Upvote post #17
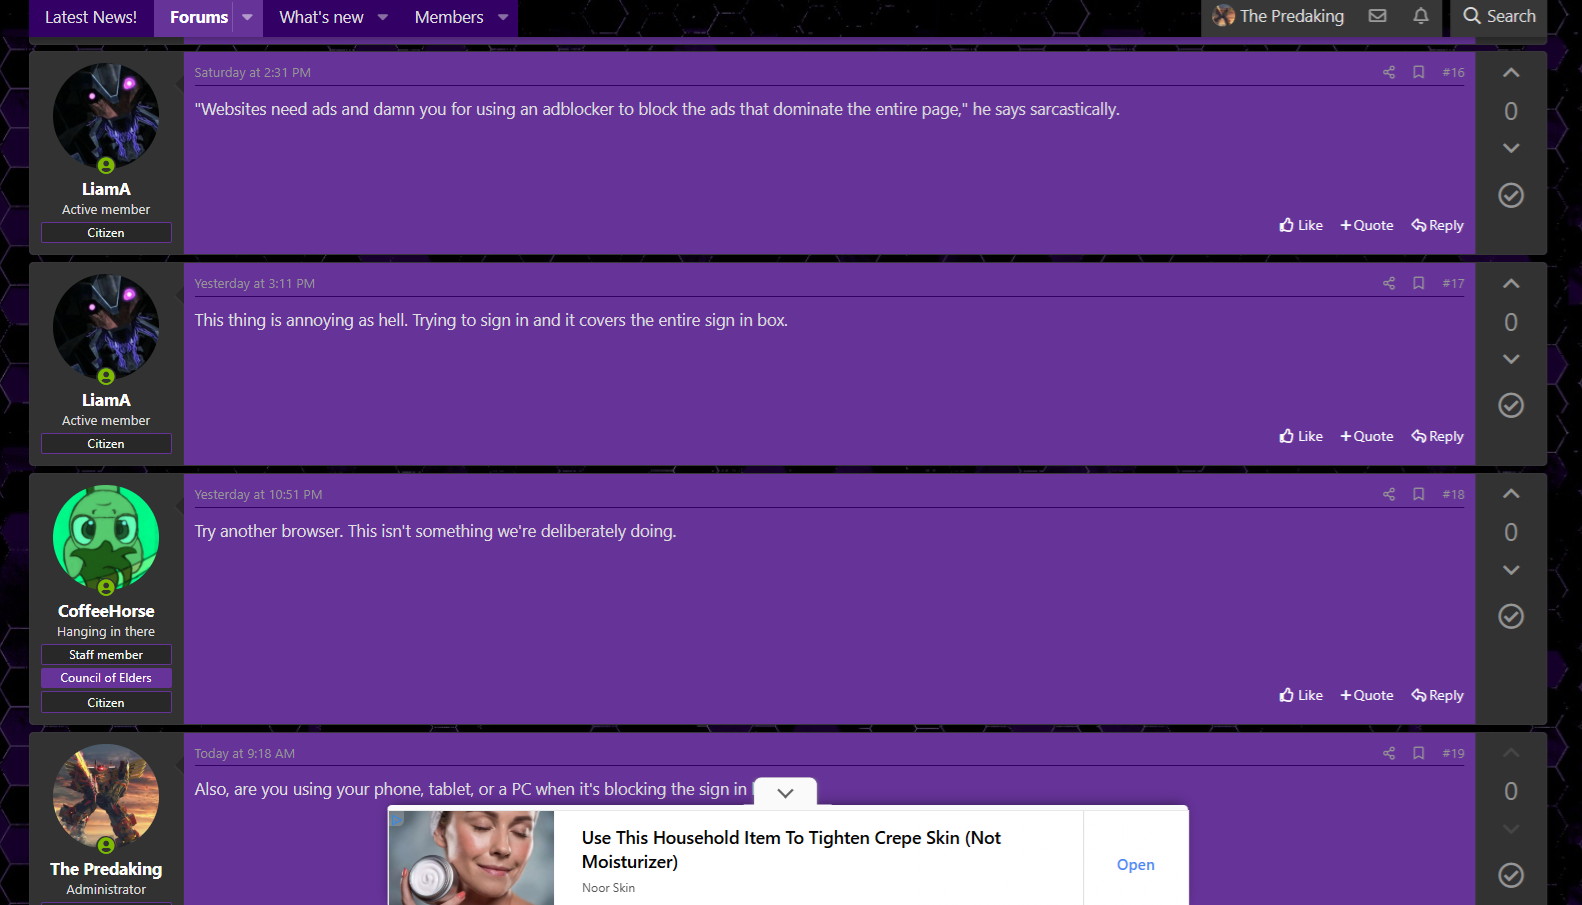 click(x=1511, y=284)
